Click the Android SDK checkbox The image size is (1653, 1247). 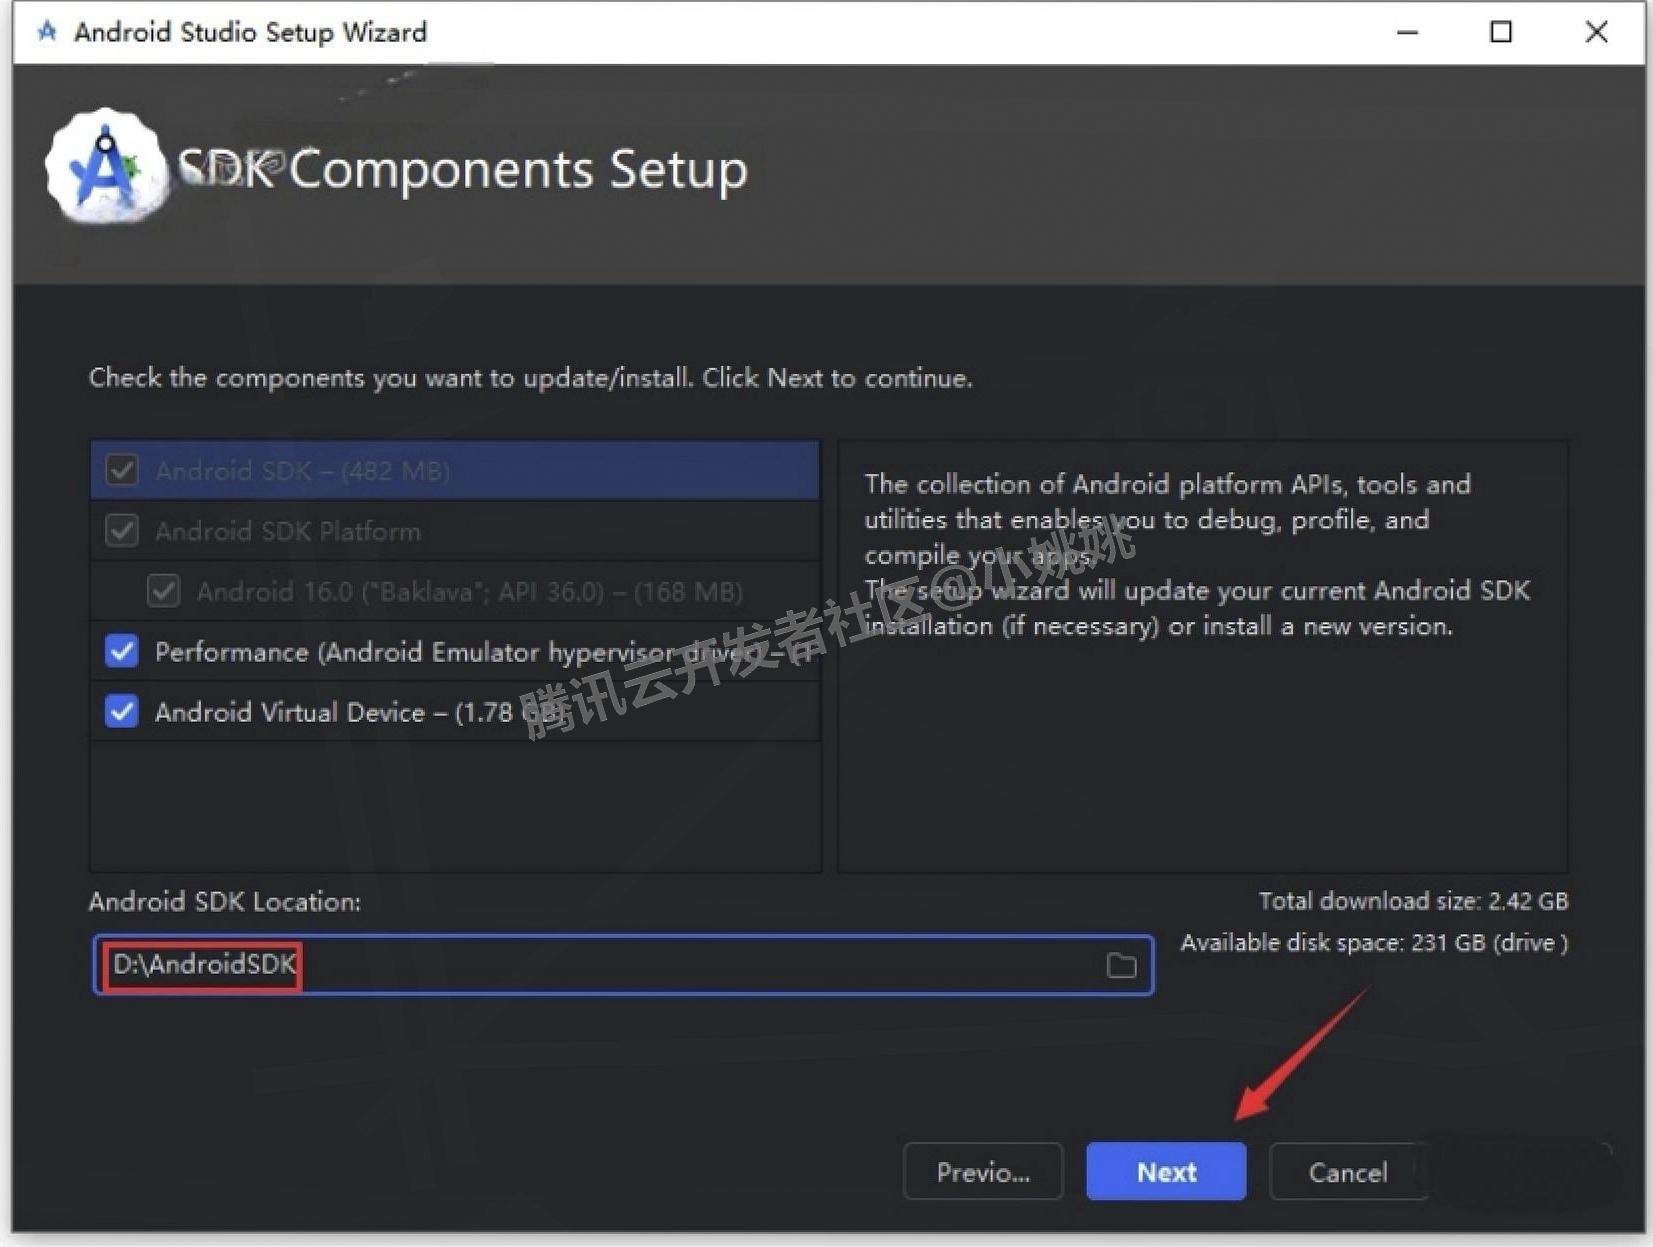120,470
